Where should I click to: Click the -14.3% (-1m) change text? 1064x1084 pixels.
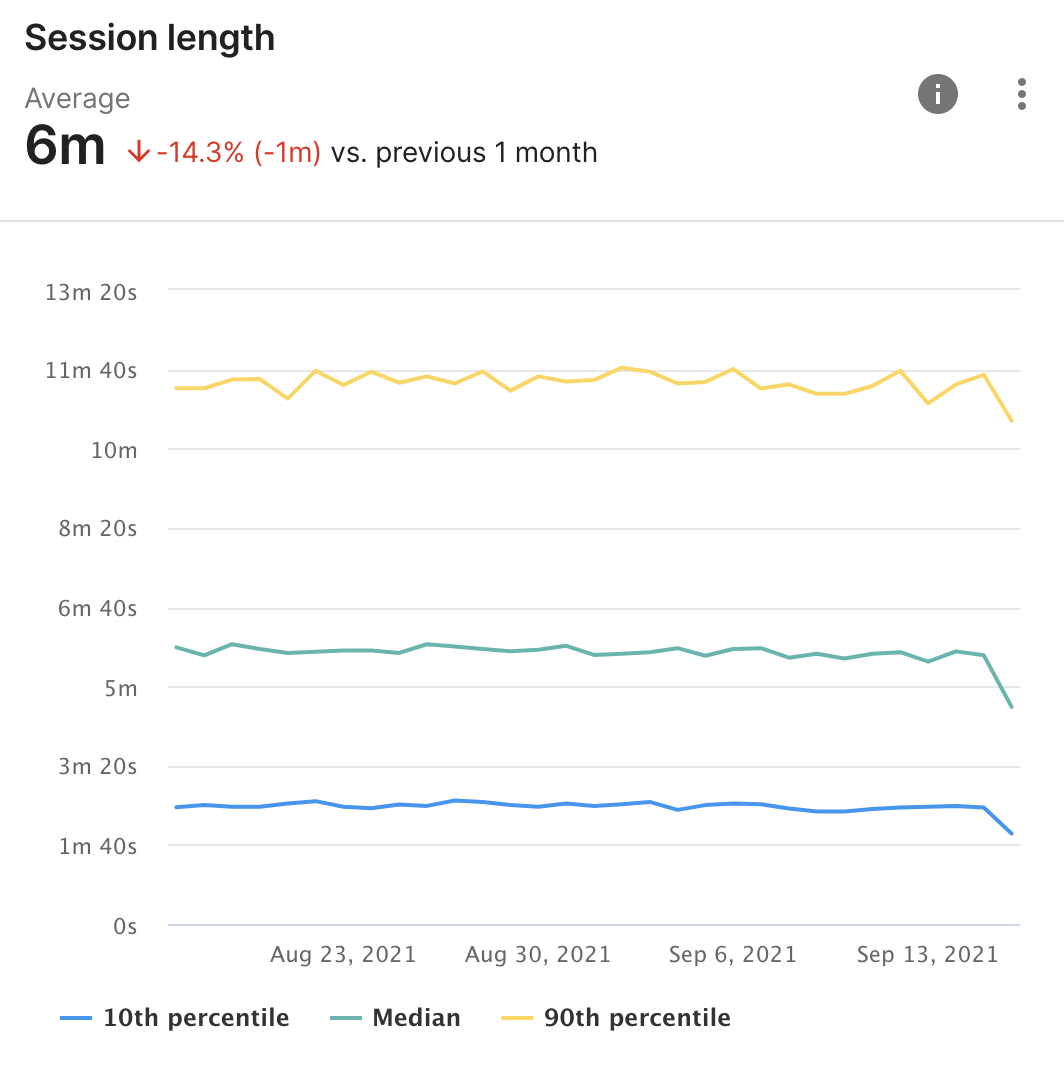[x=239, y=153]
